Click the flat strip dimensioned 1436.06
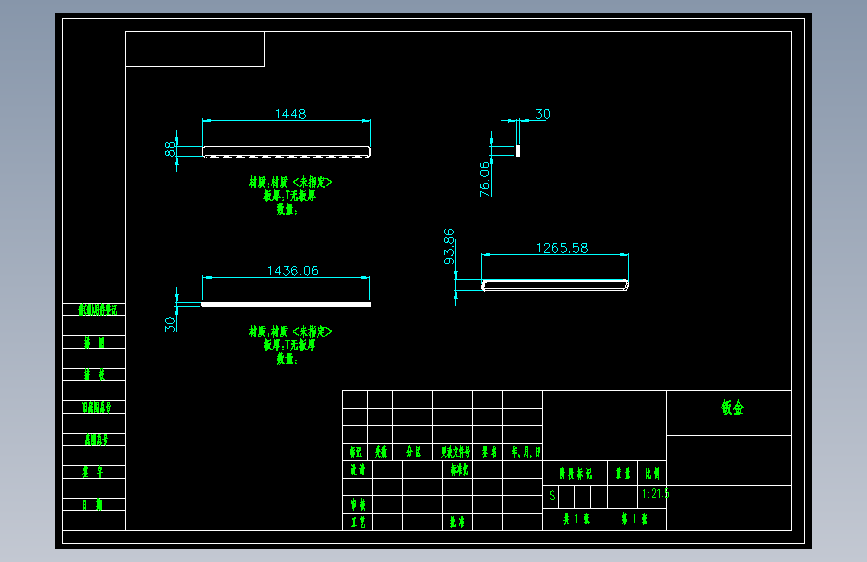The height and width of the screenshot is (562, 867). pos(286,304)
